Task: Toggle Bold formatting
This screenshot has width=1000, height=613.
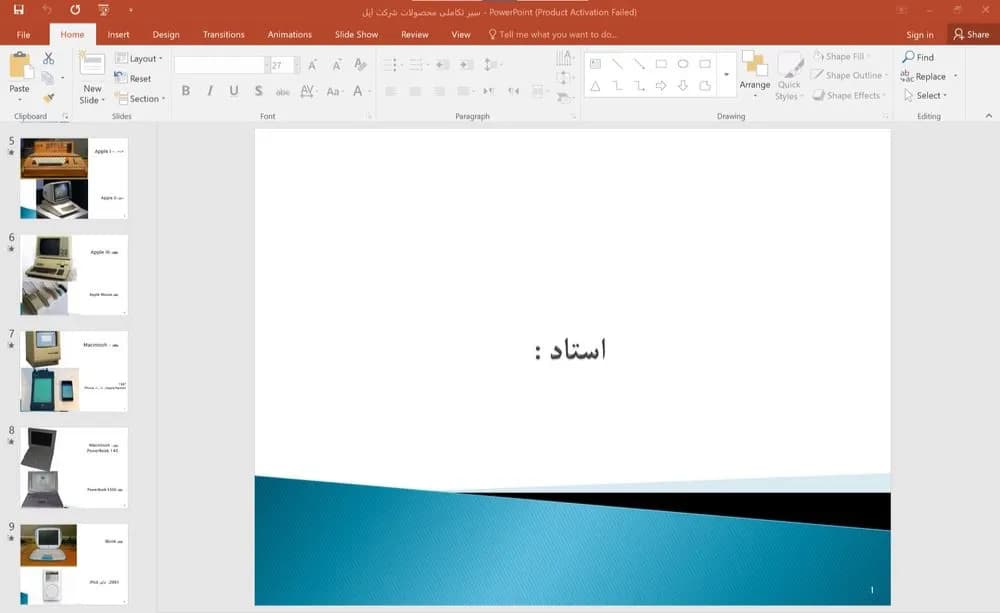Action: coord(186,91)
